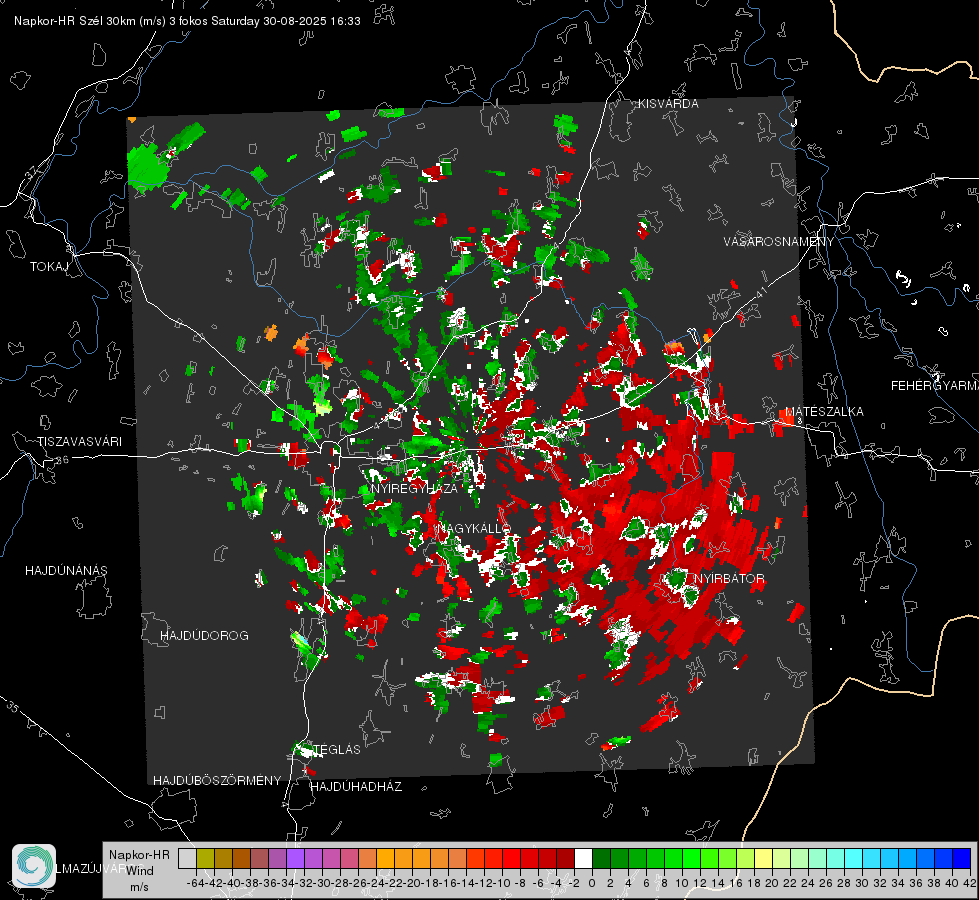Screen dimensions: 979x900
Task: Click the road number '36' near Tiszavasvári
Action: click(x=62, y=460)
